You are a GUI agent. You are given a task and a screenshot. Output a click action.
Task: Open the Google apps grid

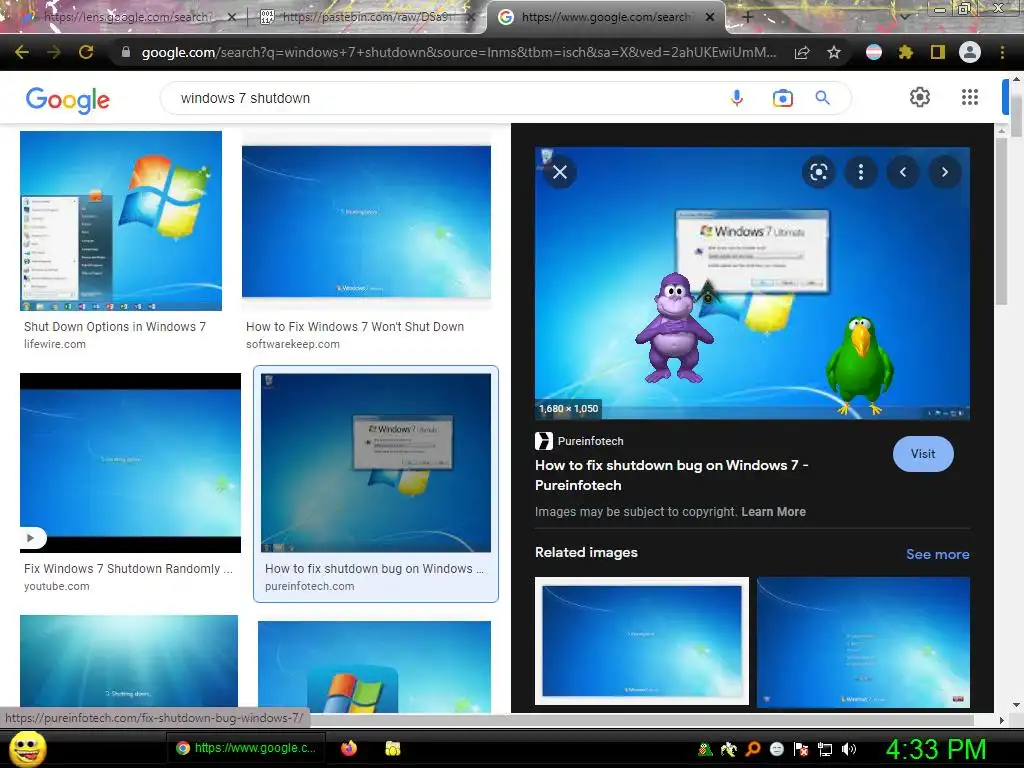click(x=970, y=97)
